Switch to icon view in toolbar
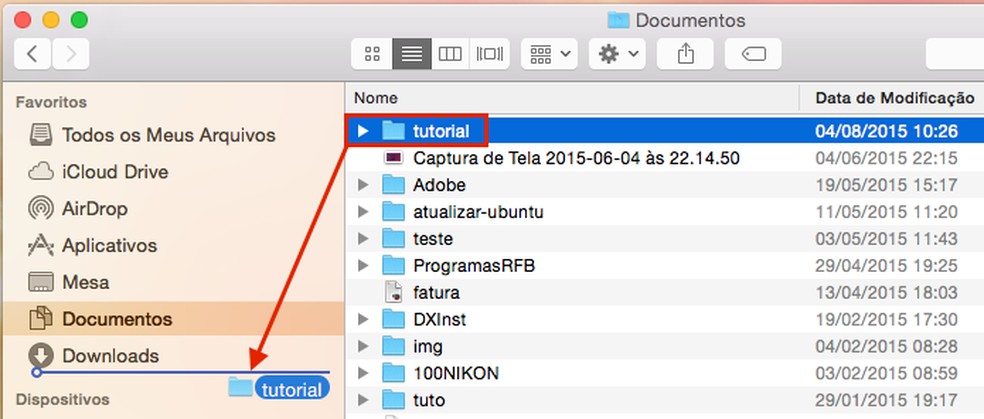Image resolution: width=984 pixels, height=419 pixels. [372, 53]
